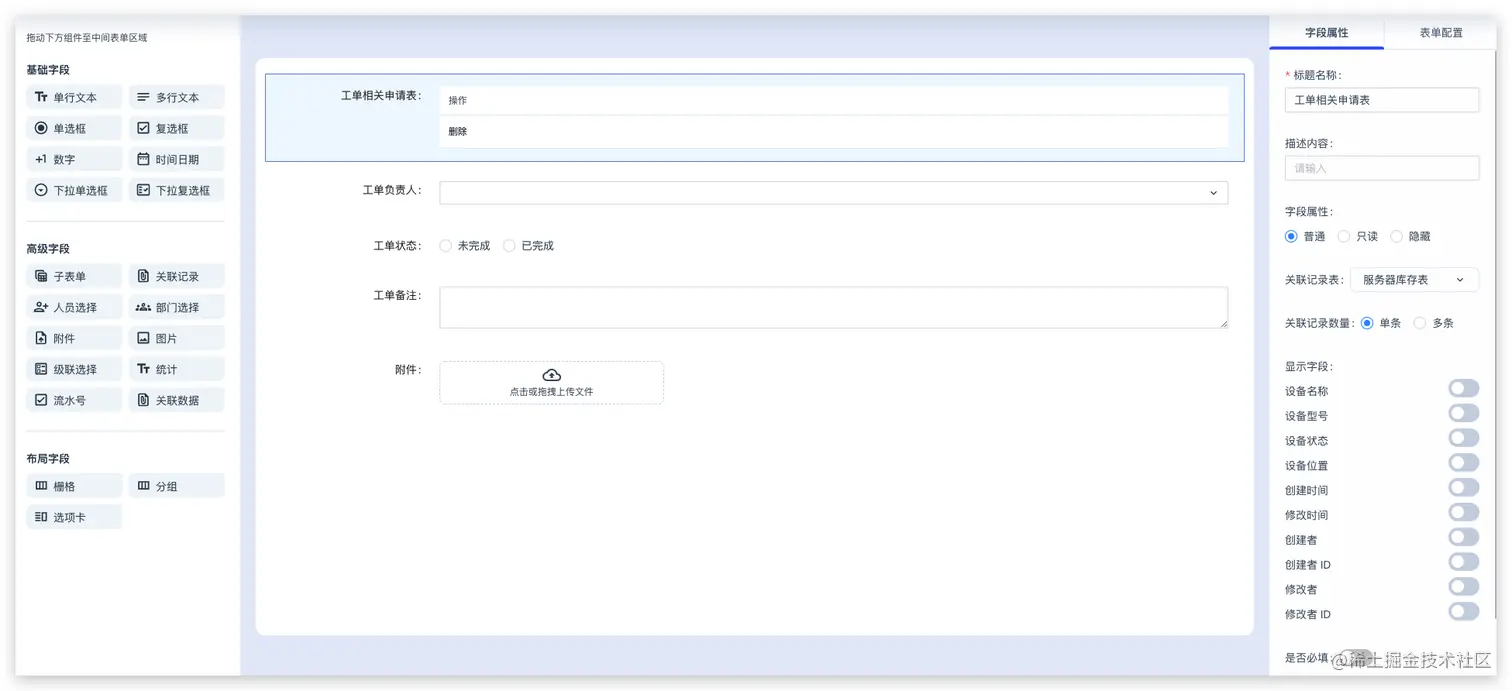Choose the 单选框 radio icon
The image size is (1512, 691).
click(x=41, y=128)
